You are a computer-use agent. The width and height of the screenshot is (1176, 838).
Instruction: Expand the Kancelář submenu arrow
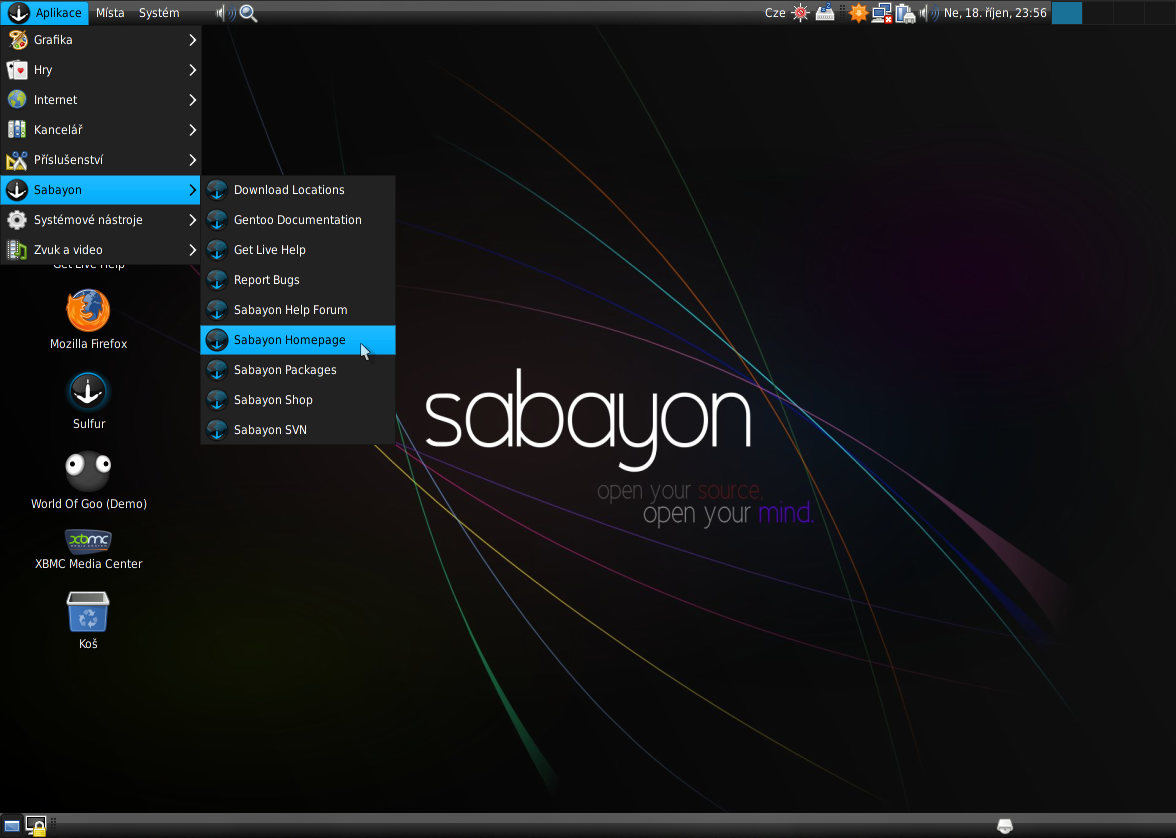(192, 130)
